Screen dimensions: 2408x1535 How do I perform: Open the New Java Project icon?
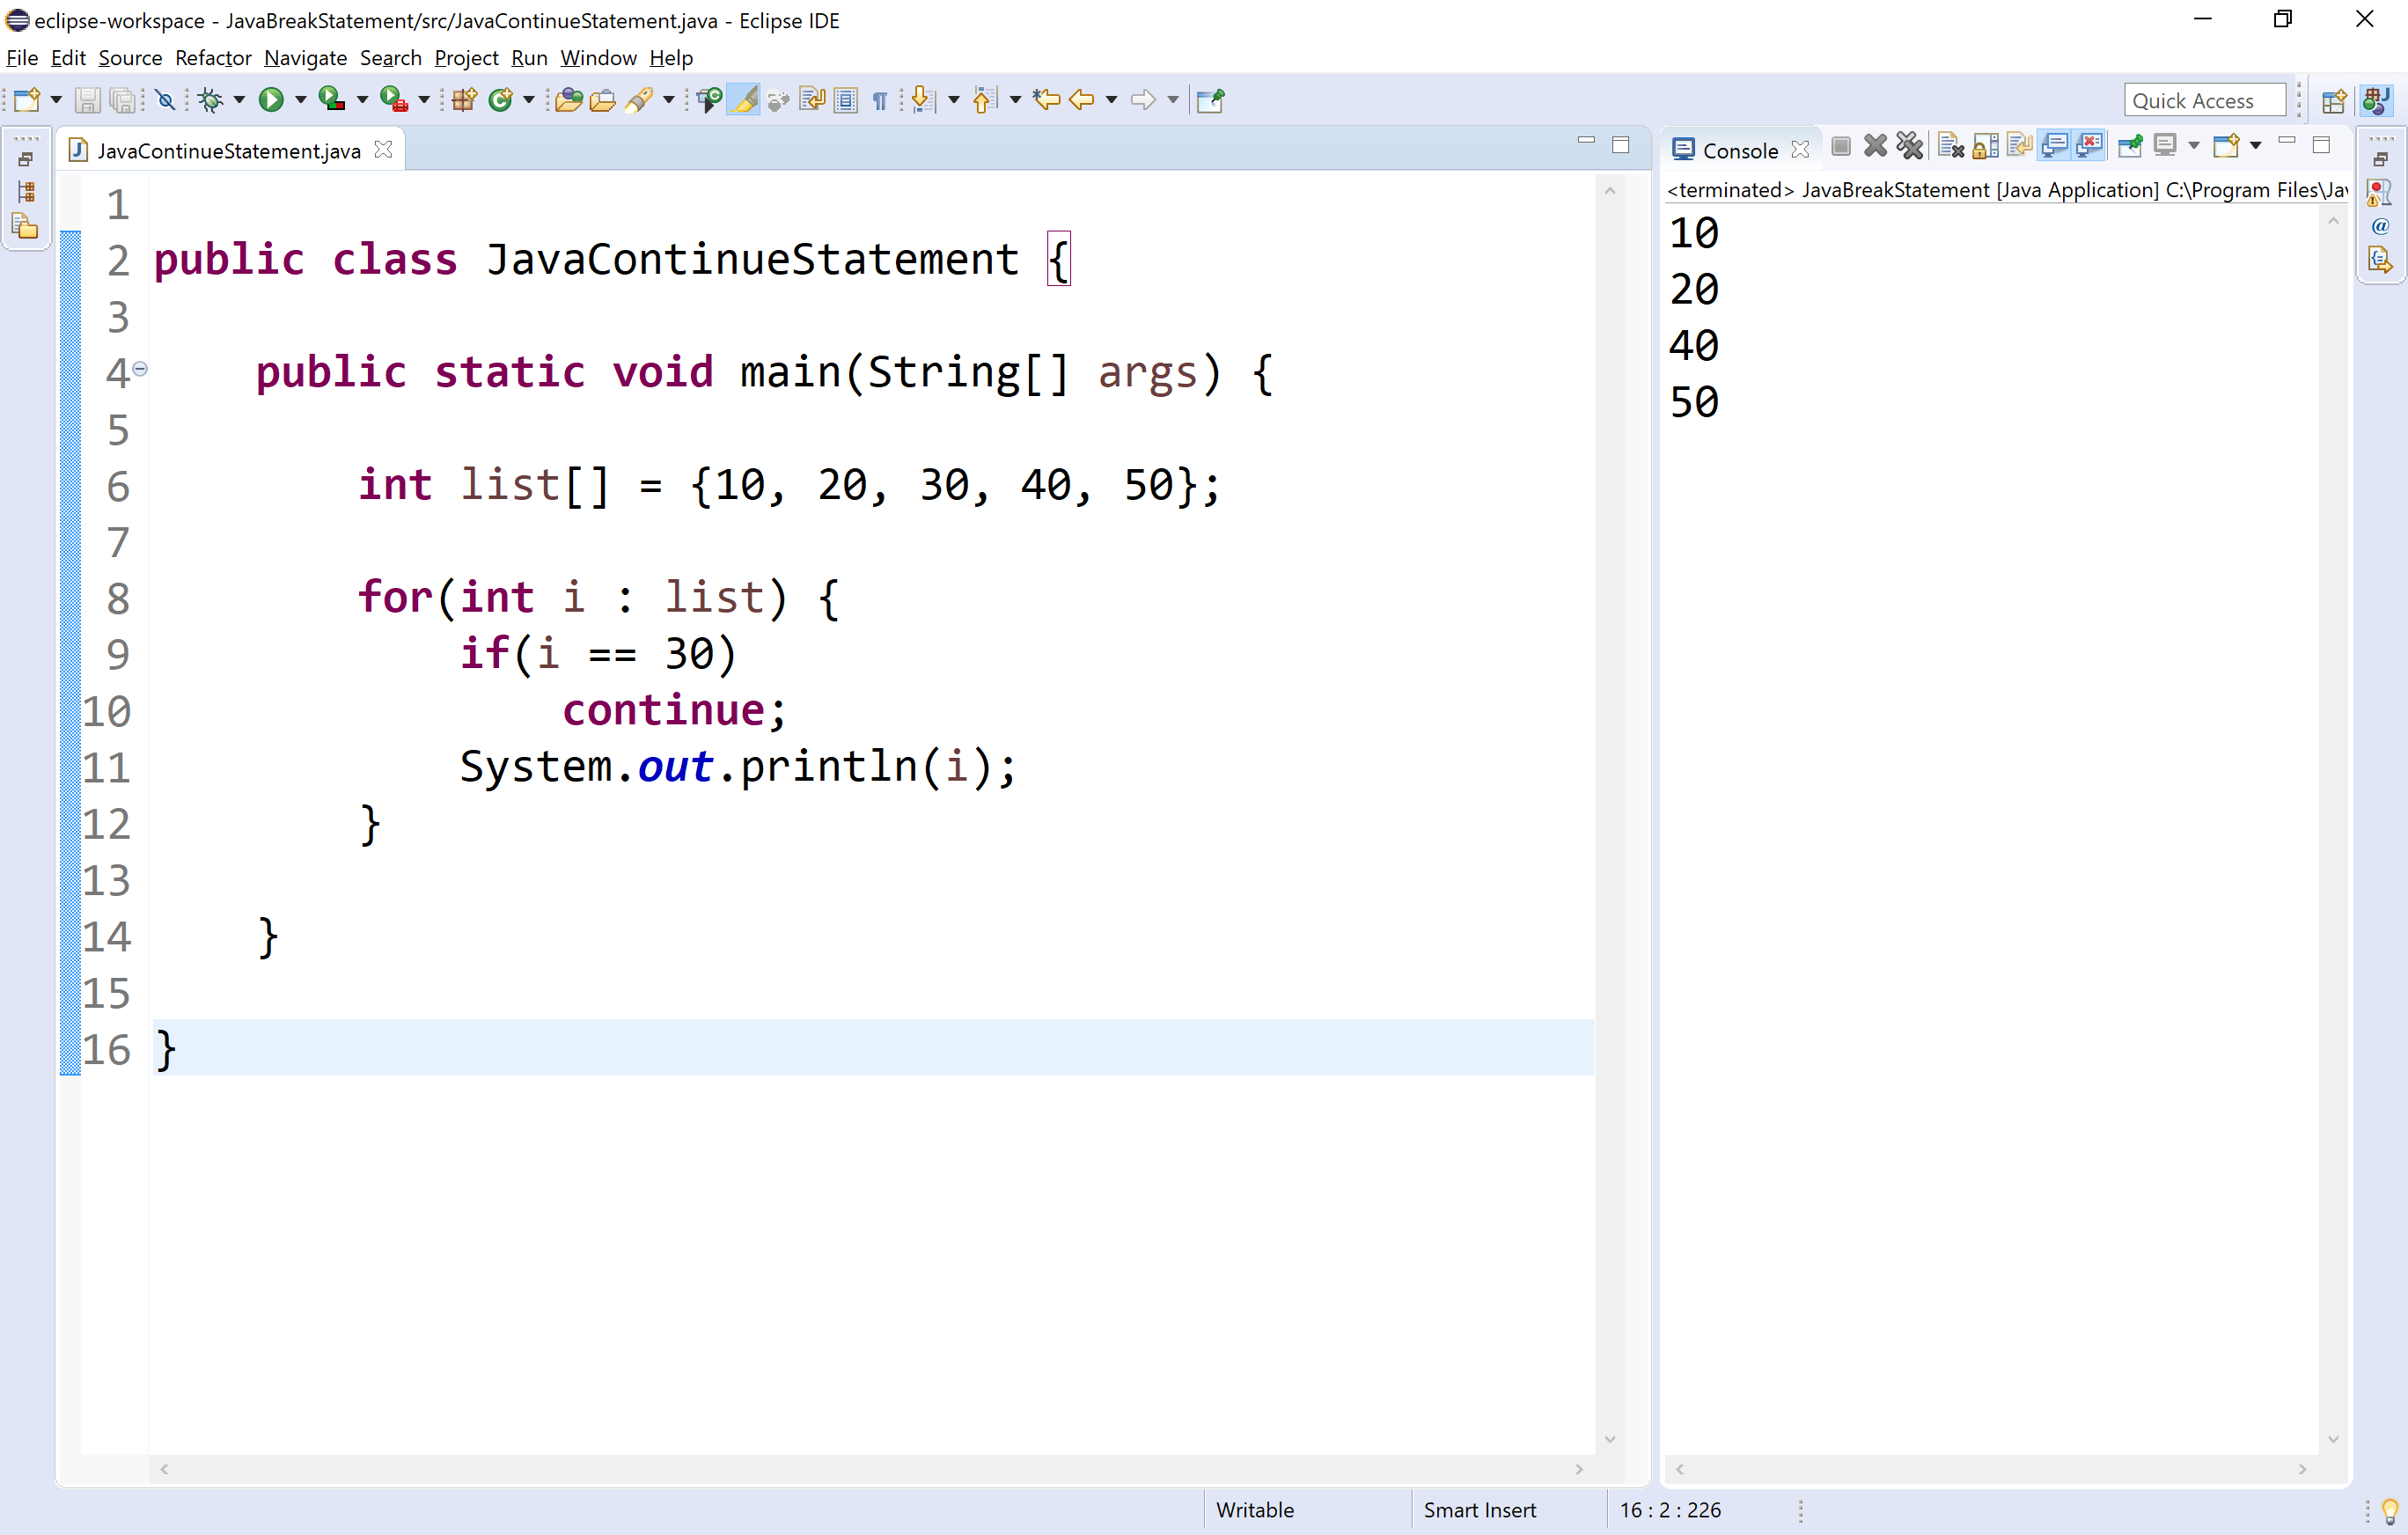[463, 99]
